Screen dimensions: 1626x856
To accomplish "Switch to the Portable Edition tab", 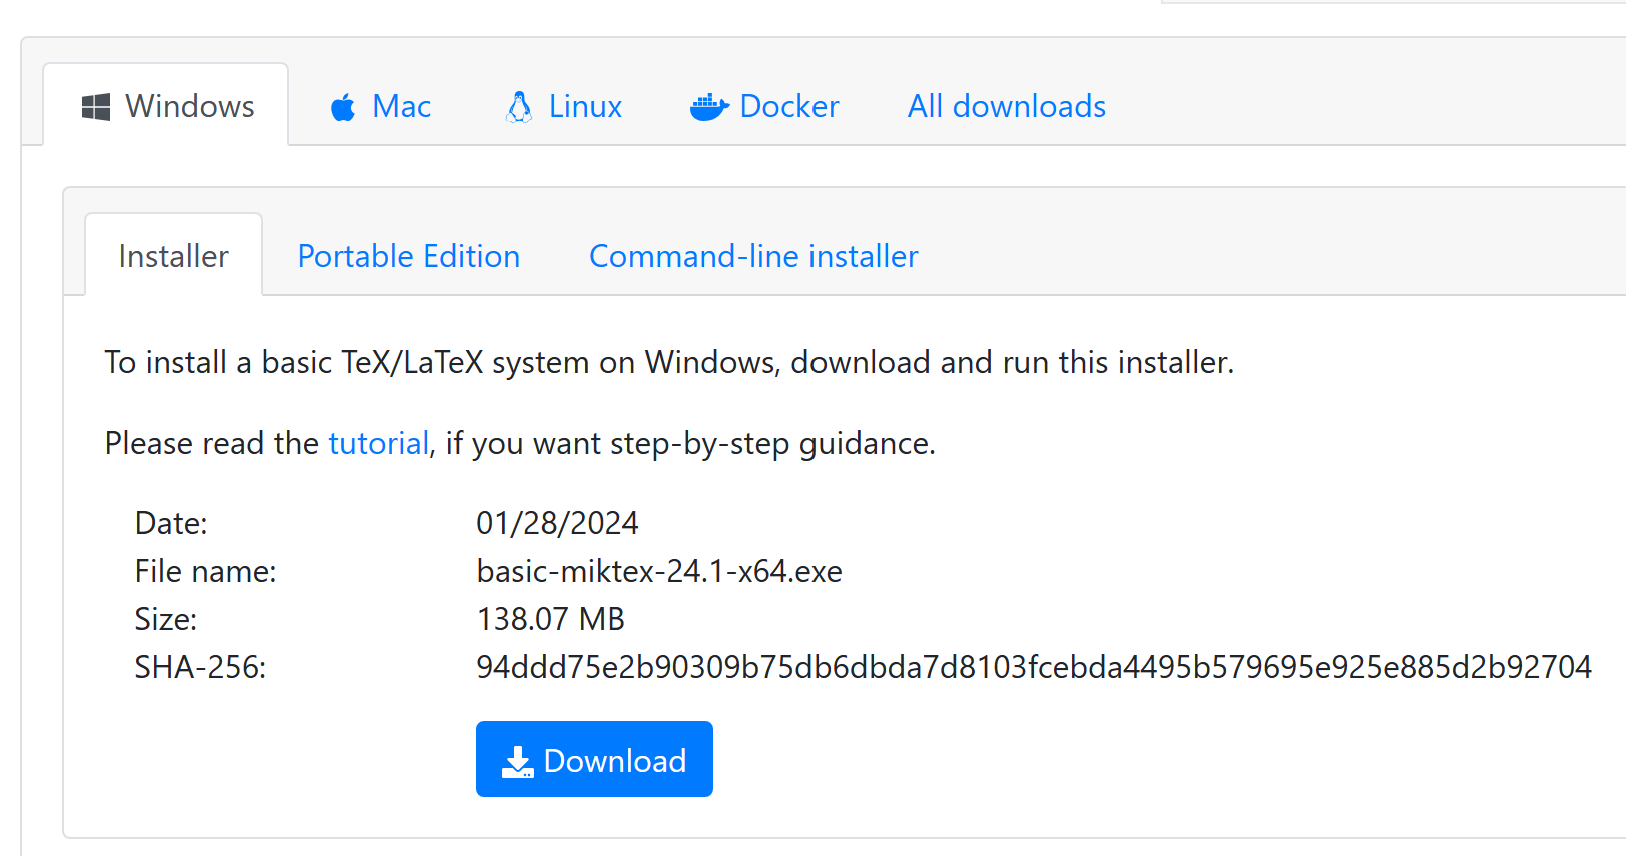I will (409, 257).
